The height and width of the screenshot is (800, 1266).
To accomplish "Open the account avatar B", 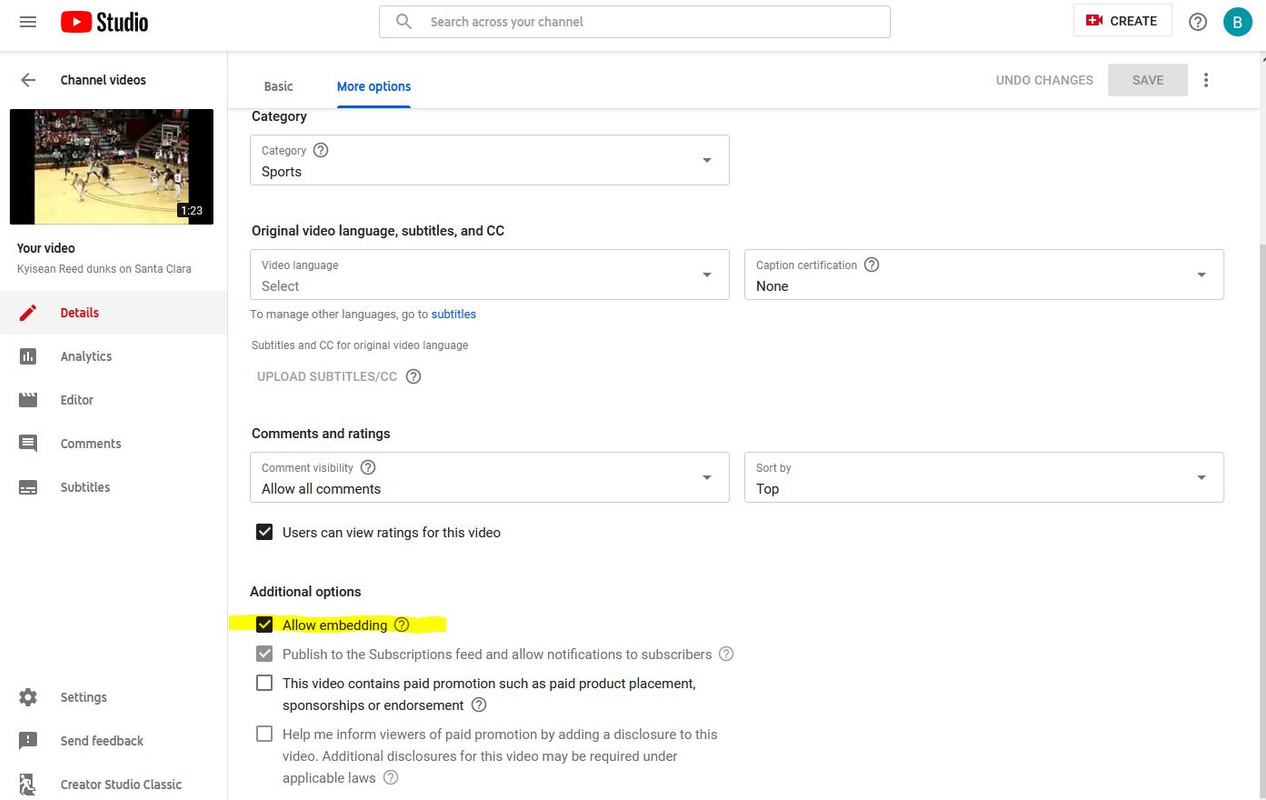I will [1238, 21].
